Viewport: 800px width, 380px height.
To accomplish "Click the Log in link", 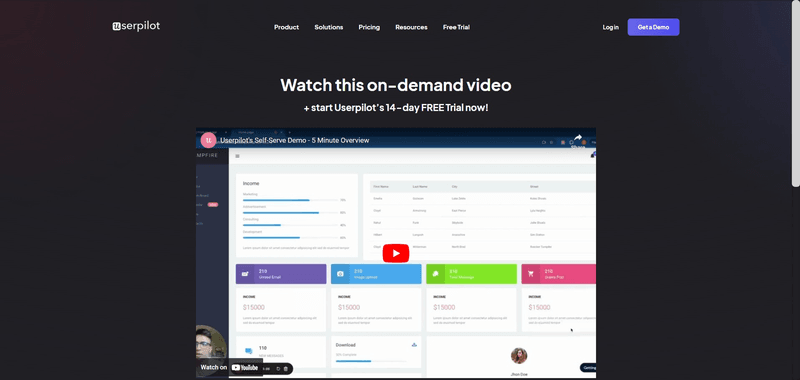I will point(610,28).
